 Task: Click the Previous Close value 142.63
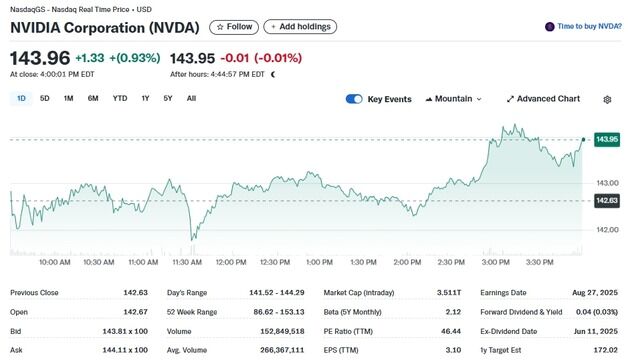[x=135, y=293]
